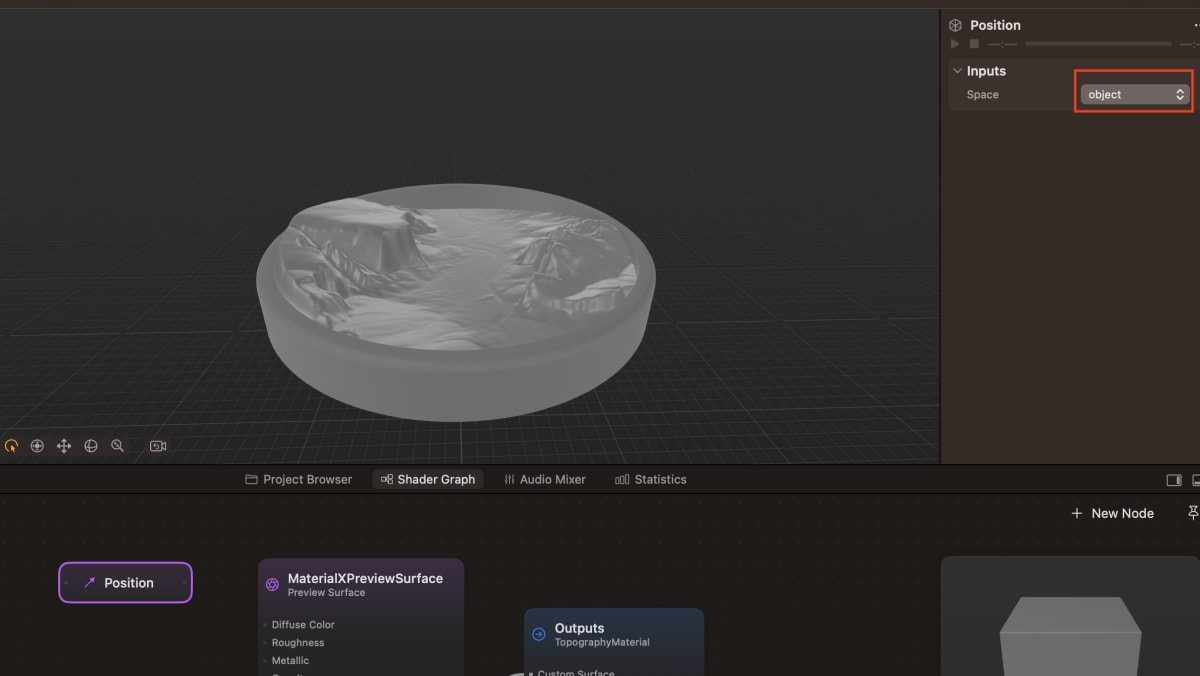Collapse the Inputs section
This screenshot has width=1200, height=676.
(957, 71)
